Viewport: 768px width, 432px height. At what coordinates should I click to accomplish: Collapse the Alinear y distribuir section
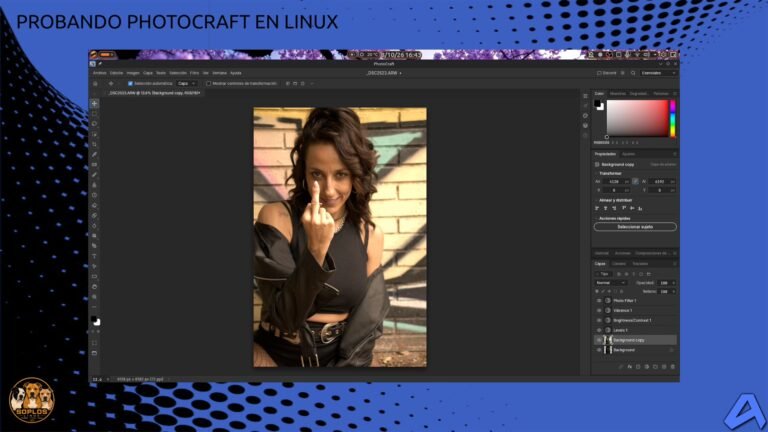coord(597,200)
